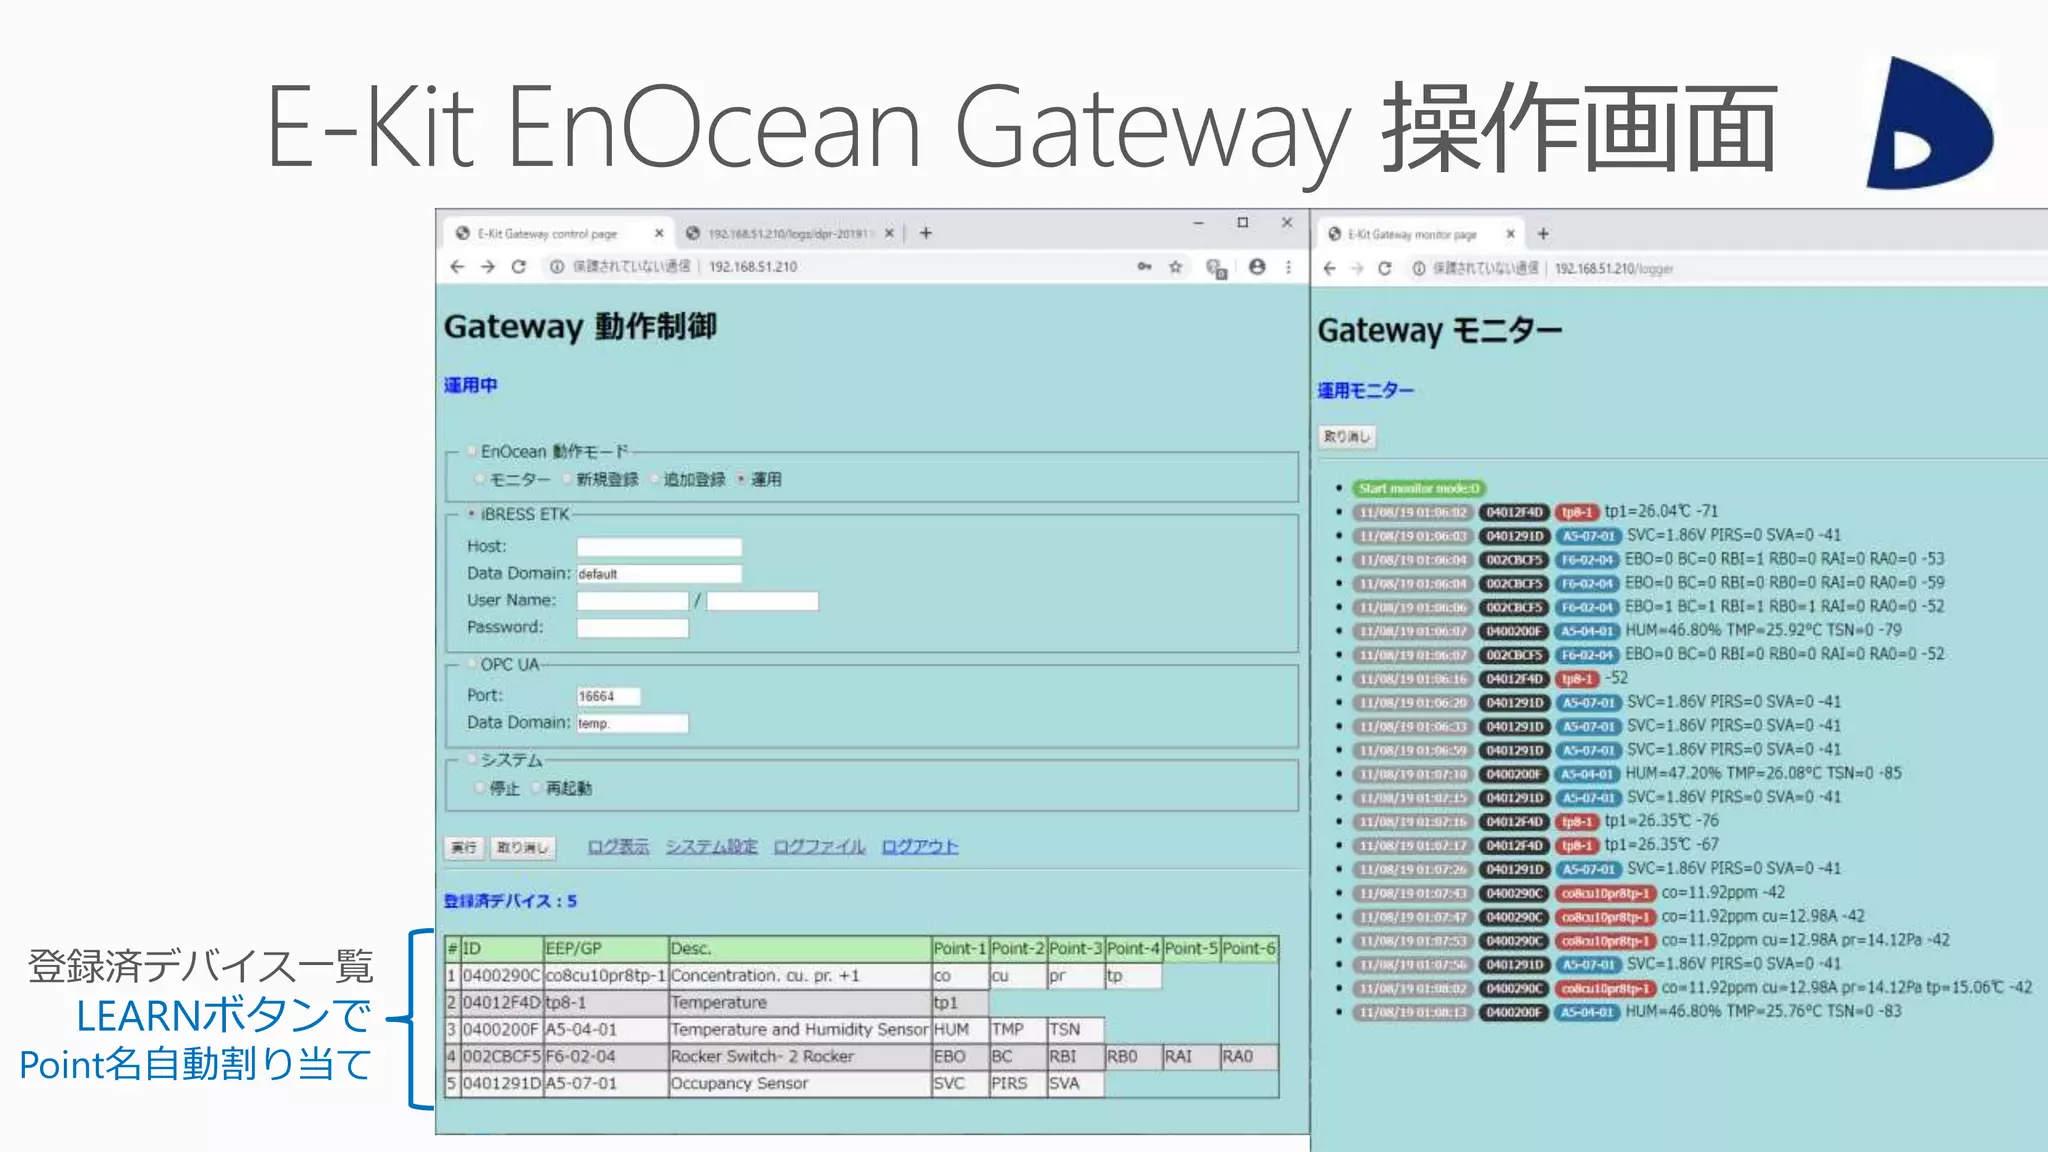The width and height of the screenshot is (2048, 1152).
Task: Click the PIRS point cell in row 5
Action: click(x=1017, y=1083)
